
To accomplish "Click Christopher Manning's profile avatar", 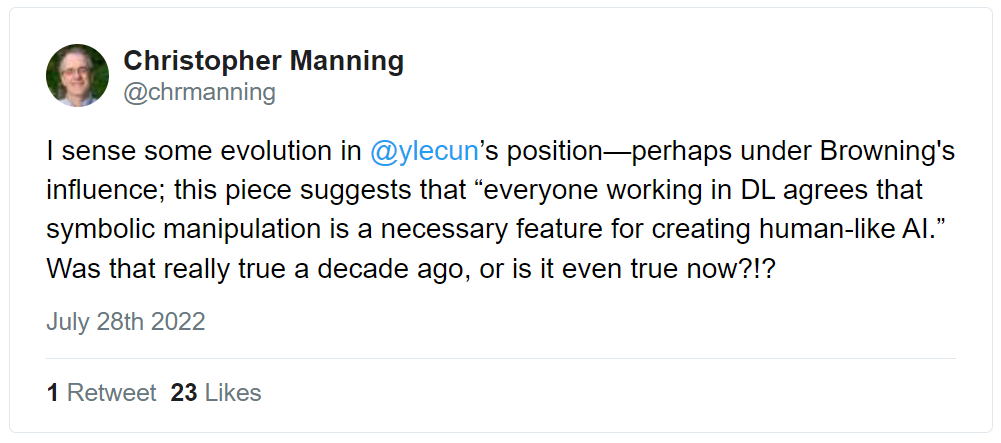I will click(x=77, y=75).
